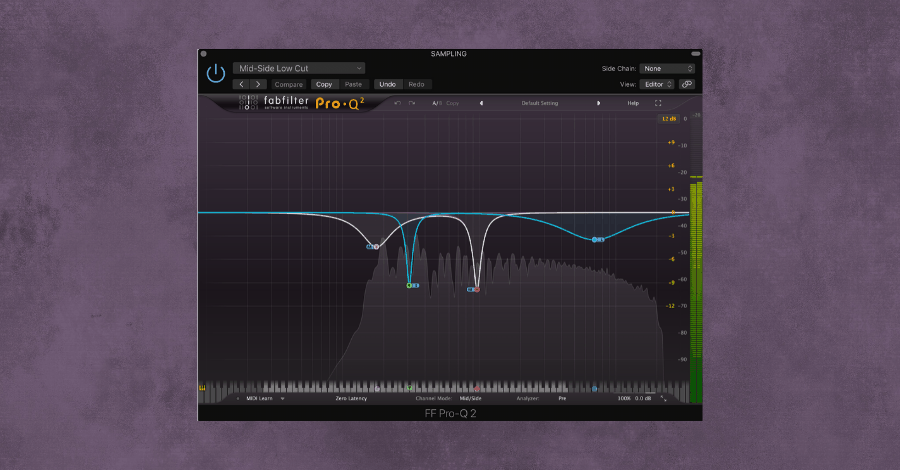Screen dimensions: 900x470
Task: Open the Side Chain None dropdown
Action: [667, 68]
